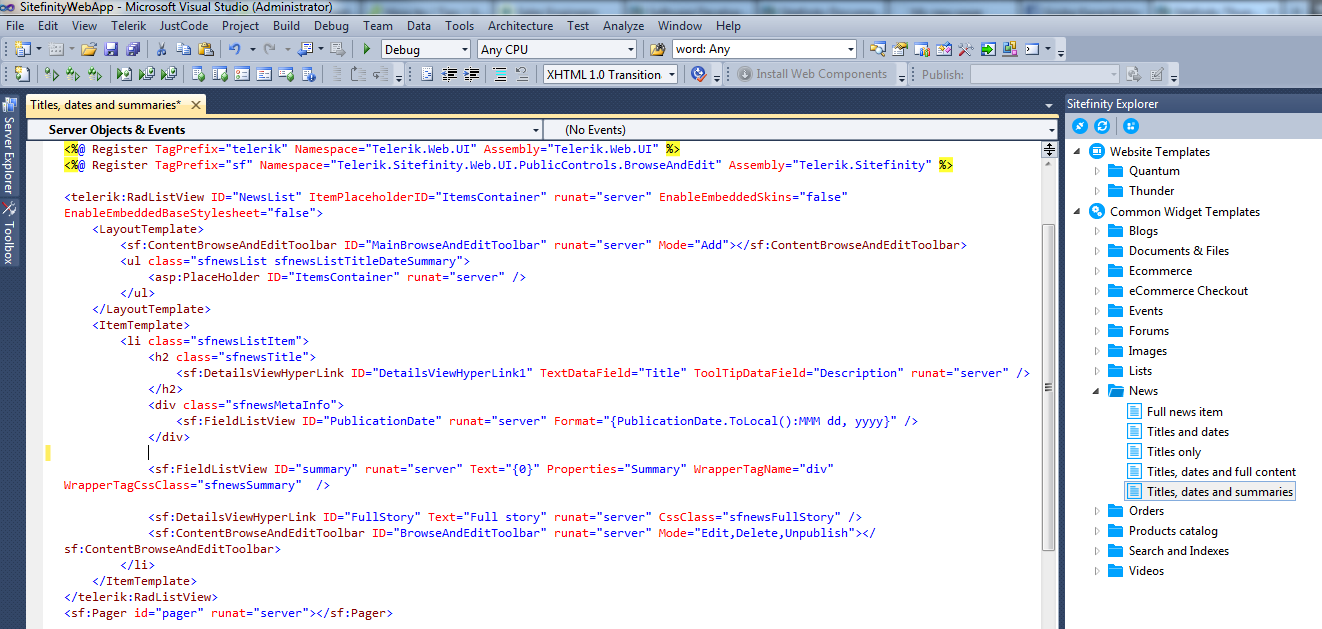This screenshot has height=629, width=1322.
Task: Click the Copy icon in the toolbar
Action: (184, 49)
